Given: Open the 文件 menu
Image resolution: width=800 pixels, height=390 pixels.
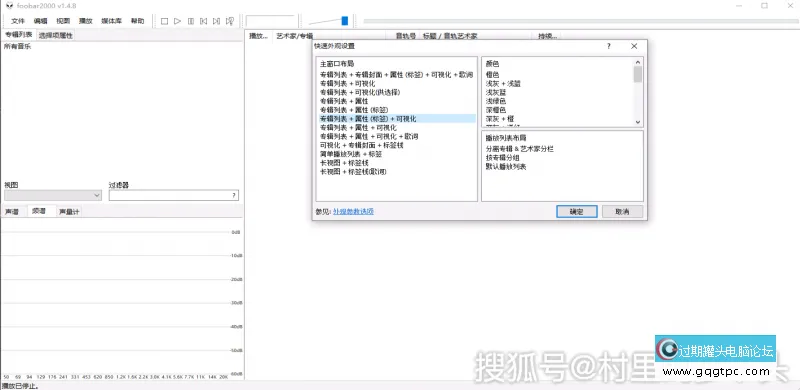Looking at the screenshot, I should click(x=18, y=21).
